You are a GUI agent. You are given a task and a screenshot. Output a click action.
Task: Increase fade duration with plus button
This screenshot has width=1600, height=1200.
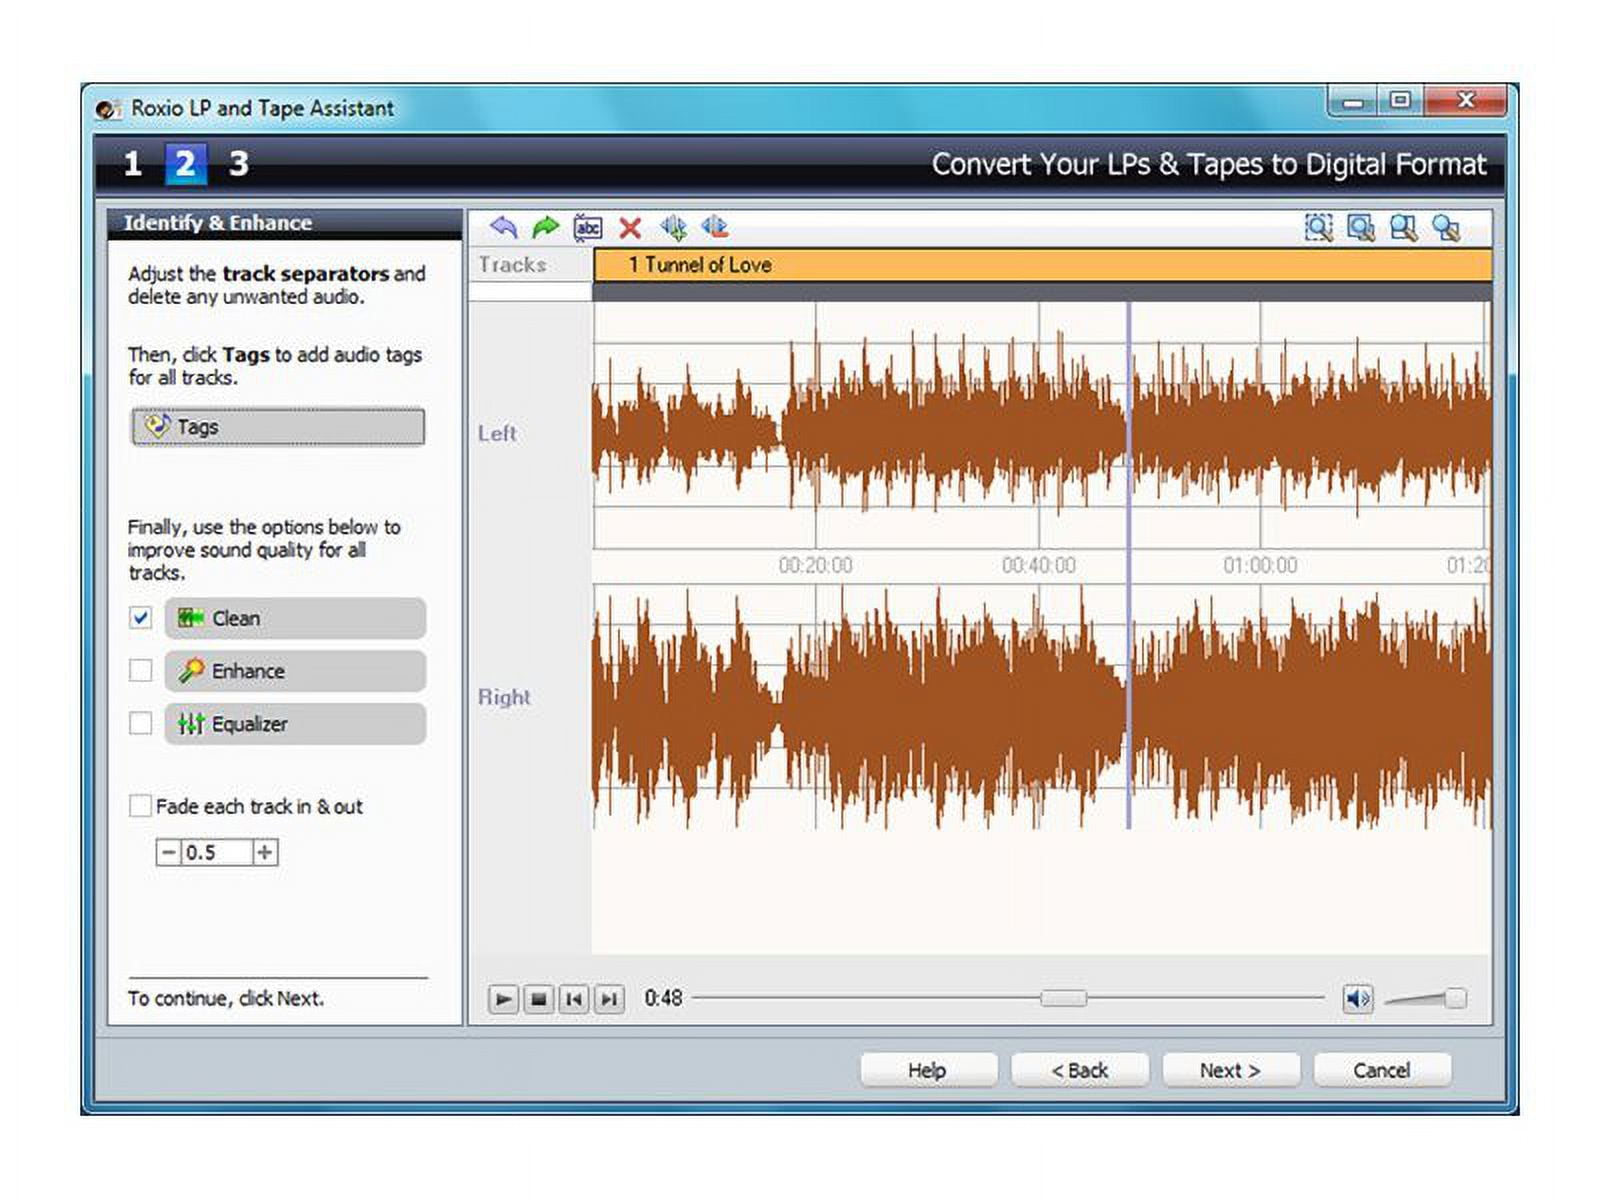point(265,852)
